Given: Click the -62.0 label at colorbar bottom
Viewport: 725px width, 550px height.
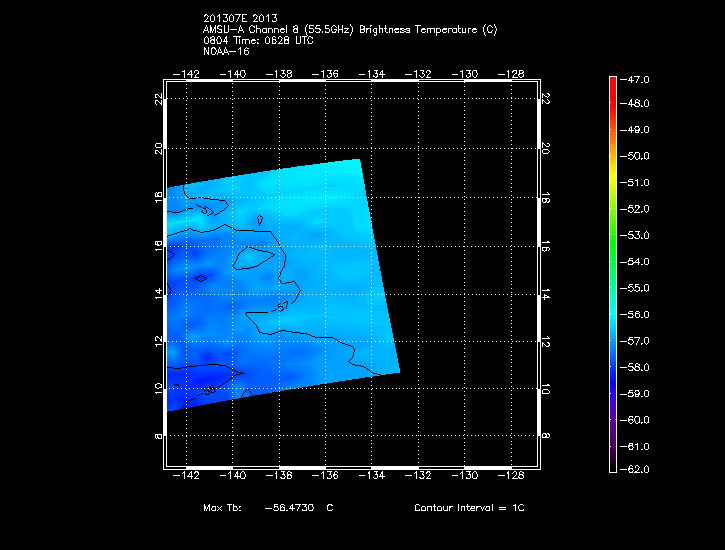Looking at the screenshot, I should (639, 469).
